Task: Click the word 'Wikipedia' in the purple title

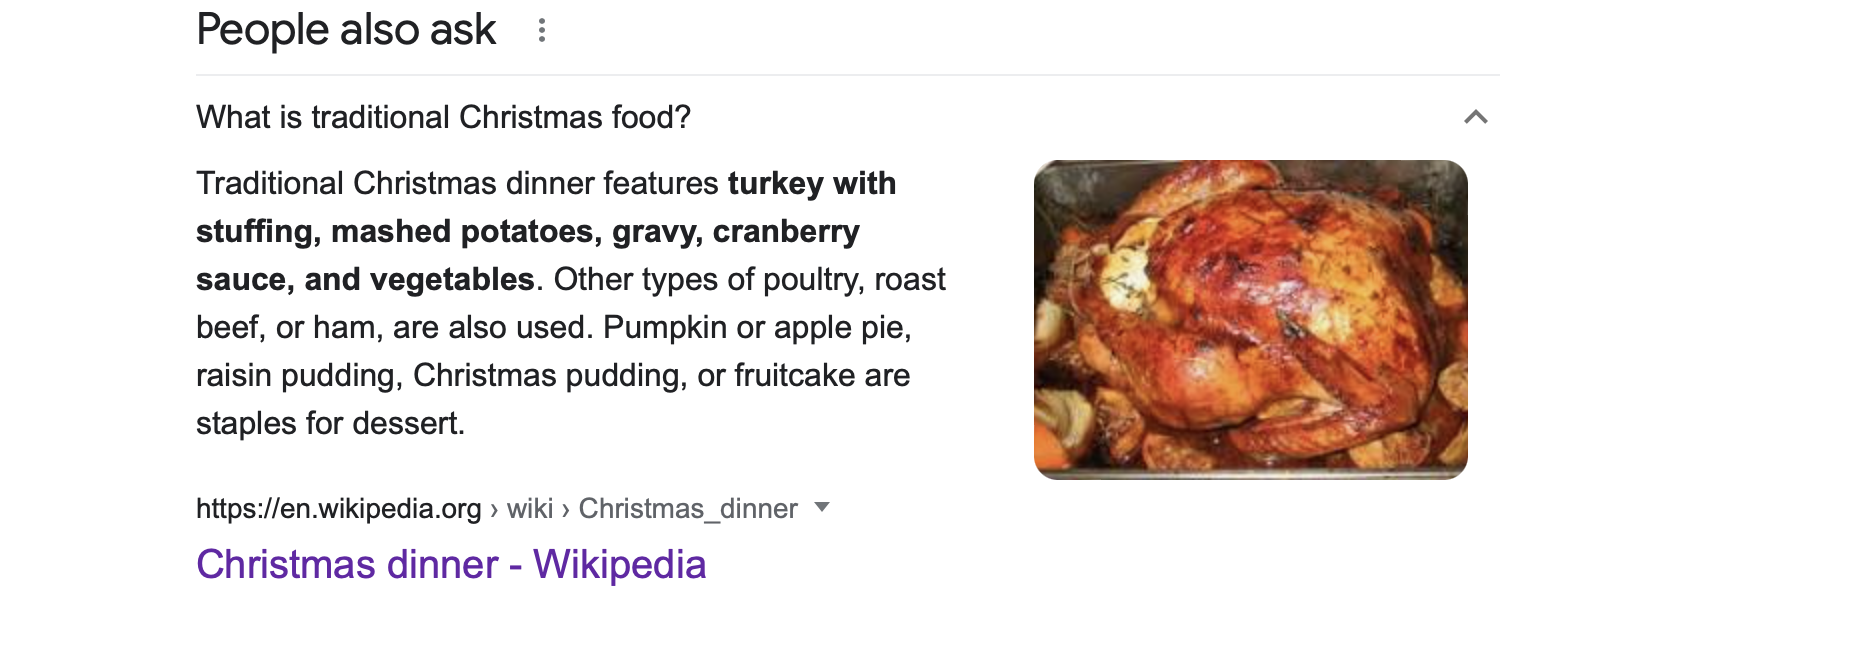Action: 619,564
